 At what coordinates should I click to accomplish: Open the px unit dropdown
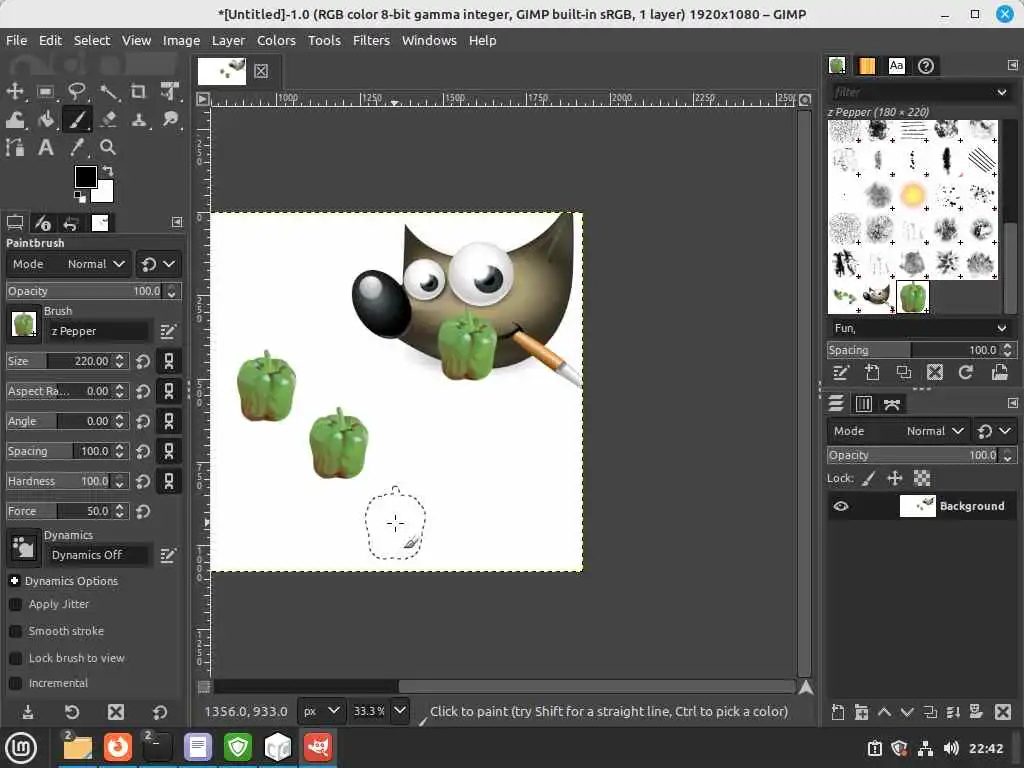321,711
